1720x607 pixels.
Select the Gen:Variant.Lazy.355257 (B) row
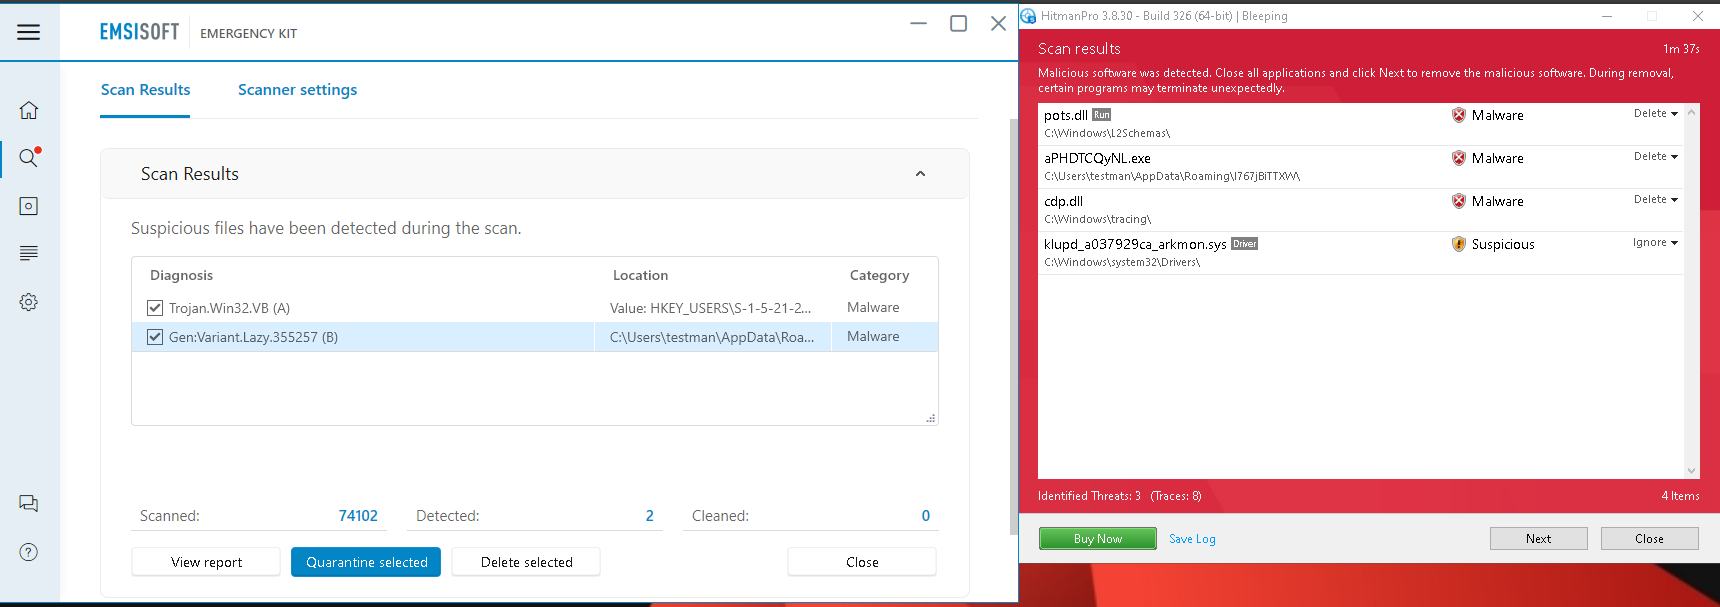click(x=535, y=337)
